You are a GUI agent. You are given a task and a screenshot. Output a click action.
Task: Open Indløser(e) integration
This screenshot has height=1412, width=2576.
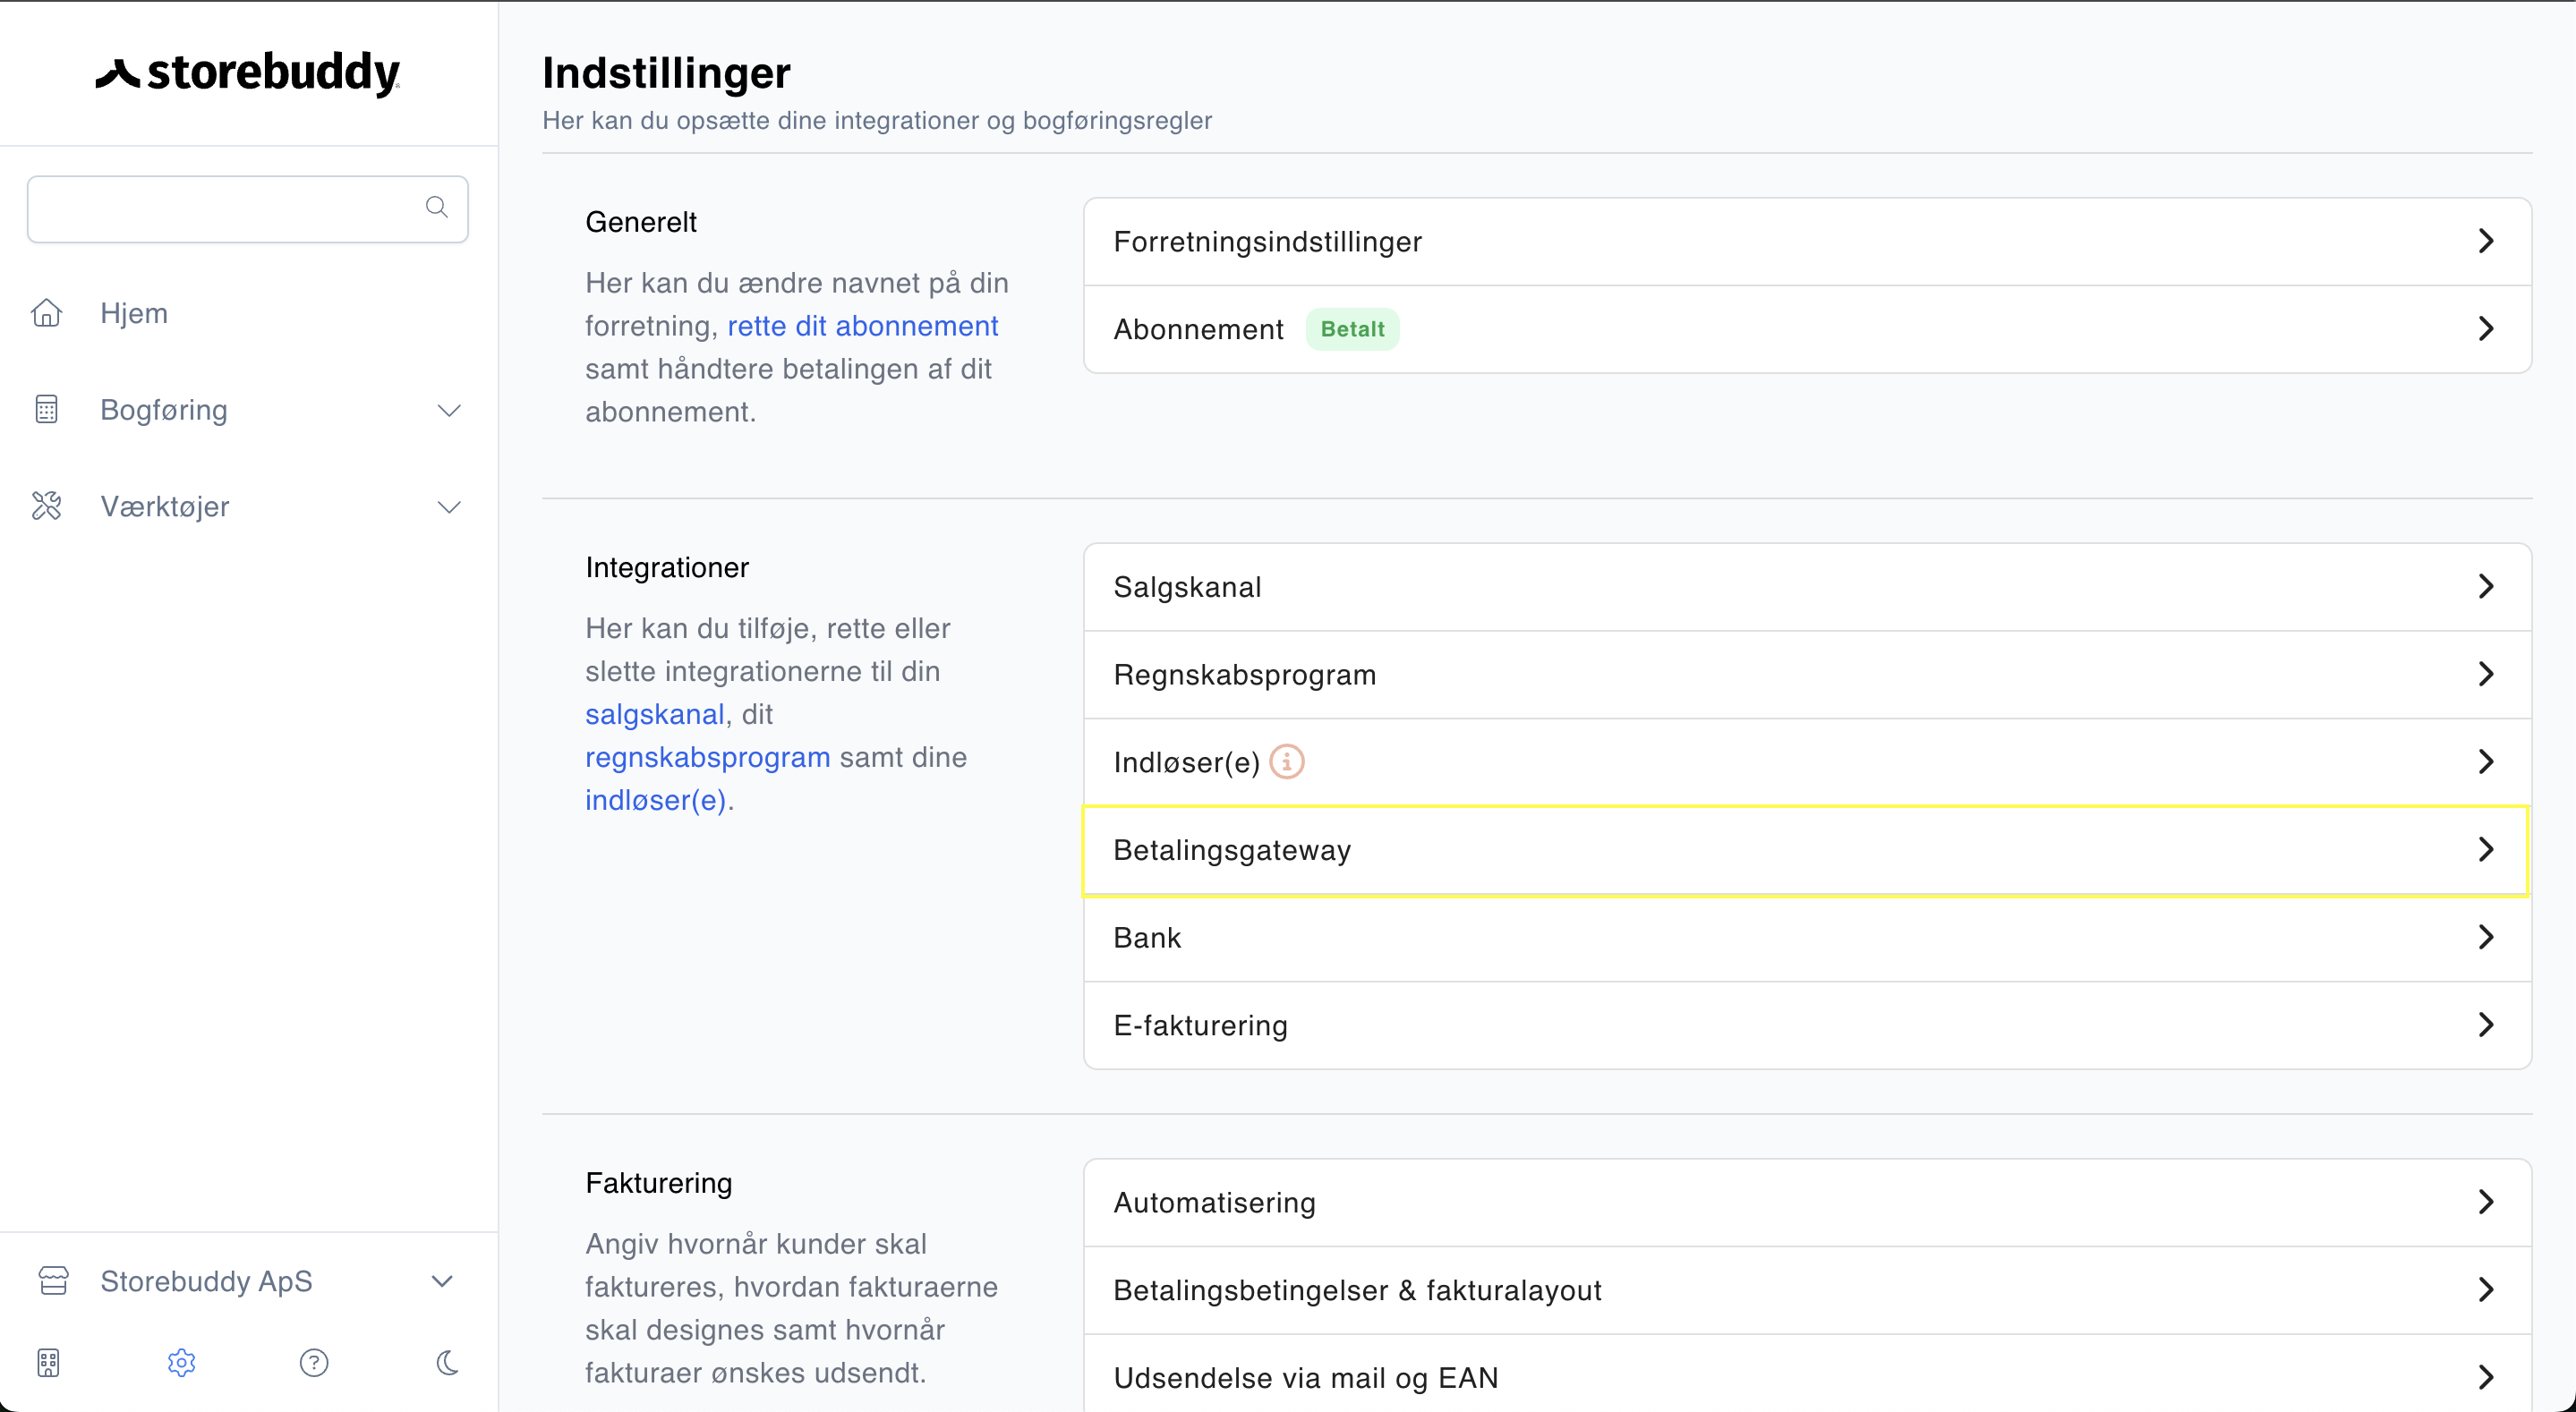click(1807, 762)
